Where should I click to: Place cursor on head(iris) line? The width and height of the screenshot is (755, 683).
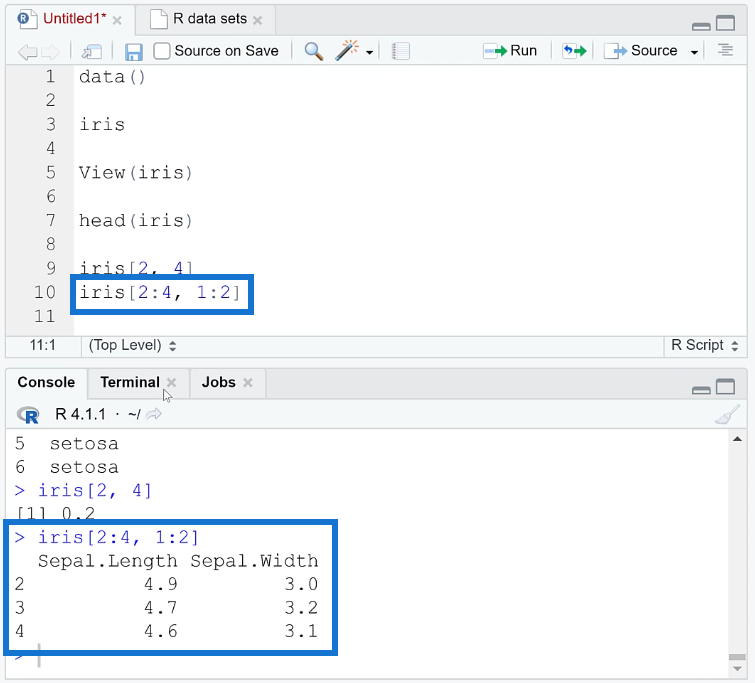[136, 221]
